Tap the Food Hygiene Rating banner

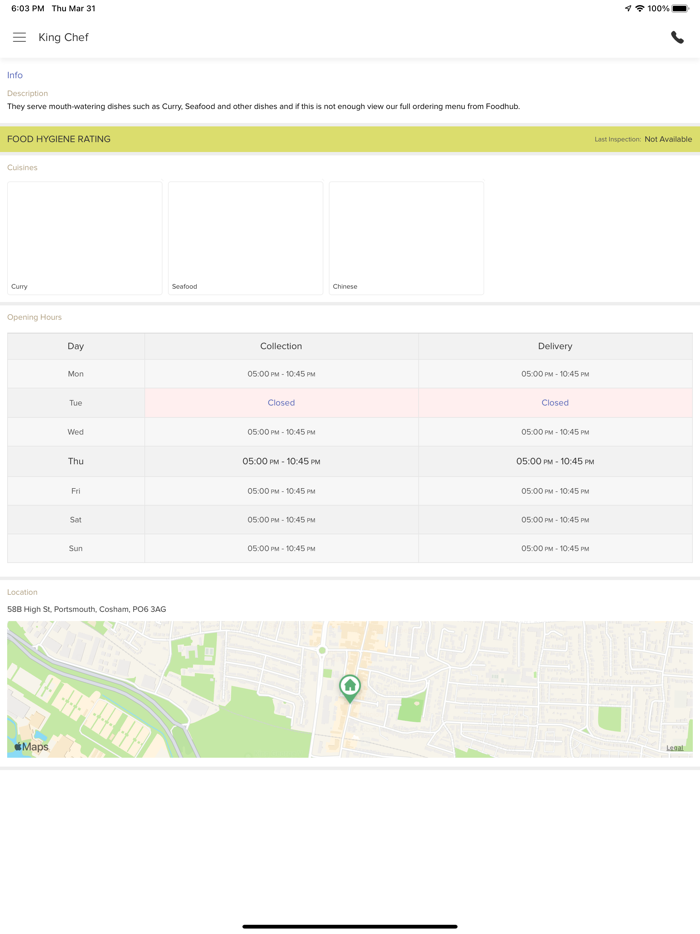click(350, 139)
